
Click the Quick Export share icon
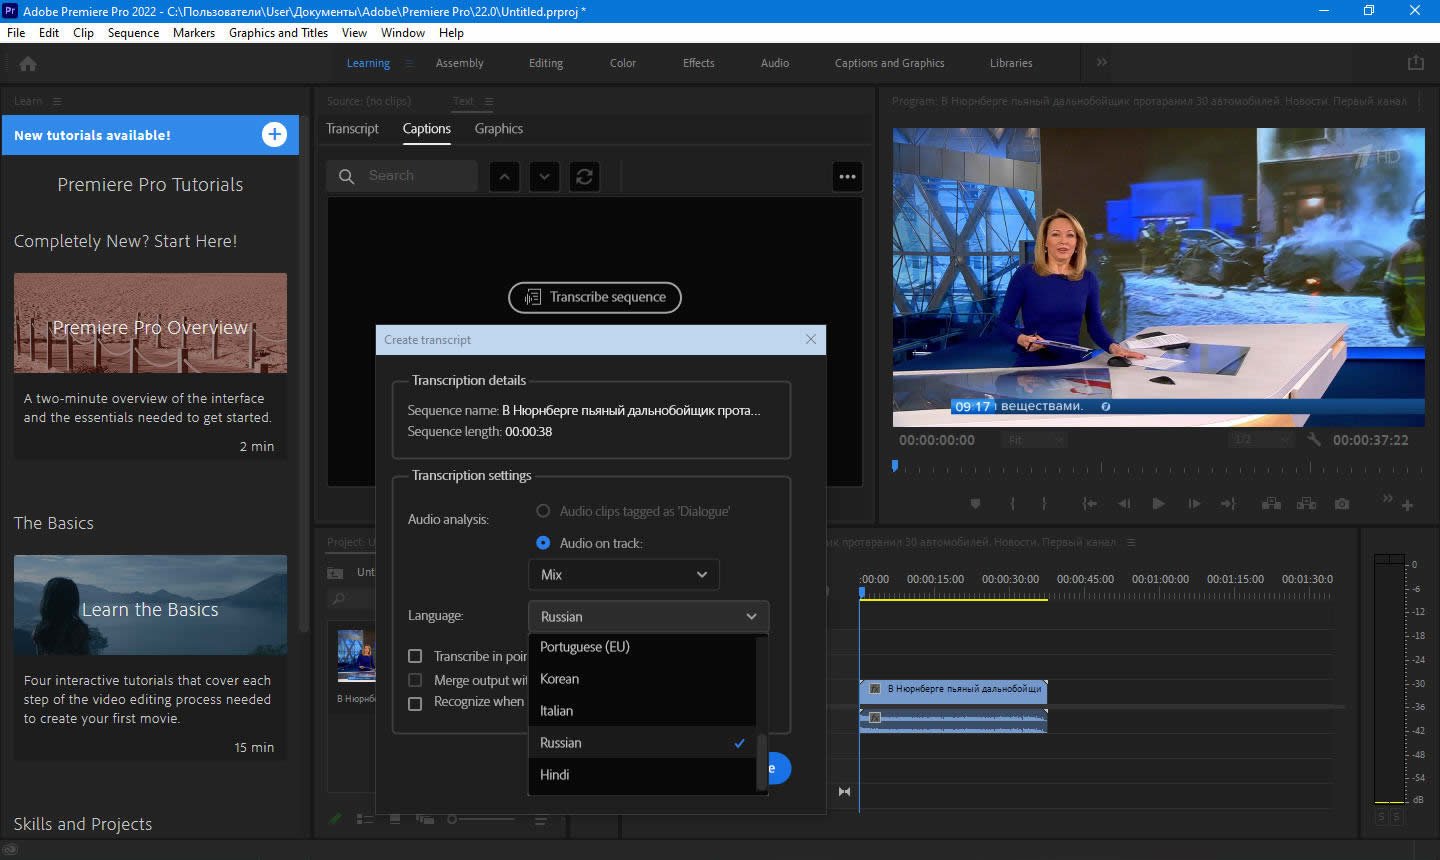pos(1415,63)
